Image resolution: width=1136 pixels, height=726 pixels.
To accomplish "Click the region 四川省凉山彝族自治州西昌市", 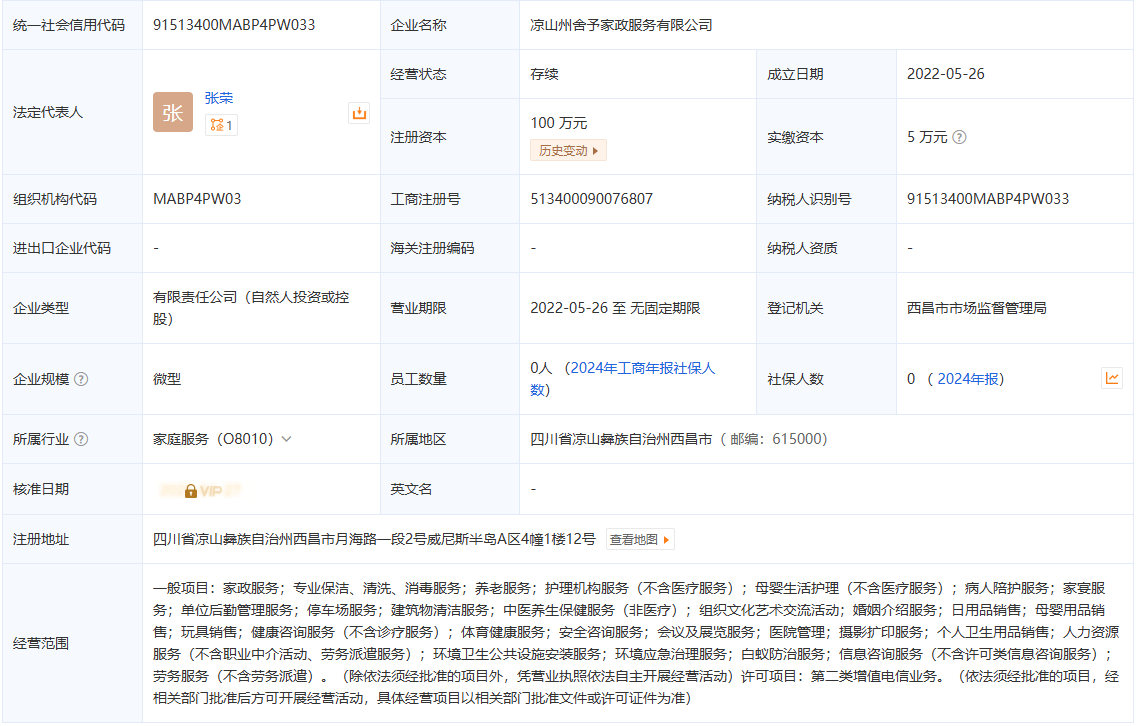I will tap(622, 439).
